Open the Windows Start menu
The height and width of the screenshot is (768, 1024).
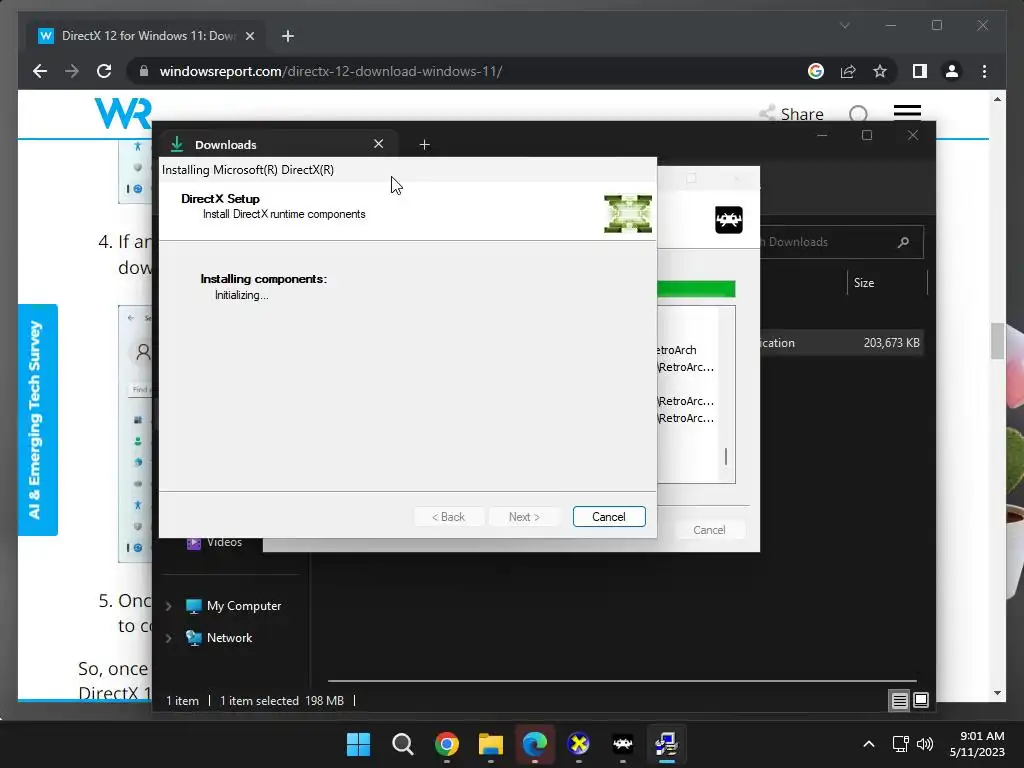(358, 744)
